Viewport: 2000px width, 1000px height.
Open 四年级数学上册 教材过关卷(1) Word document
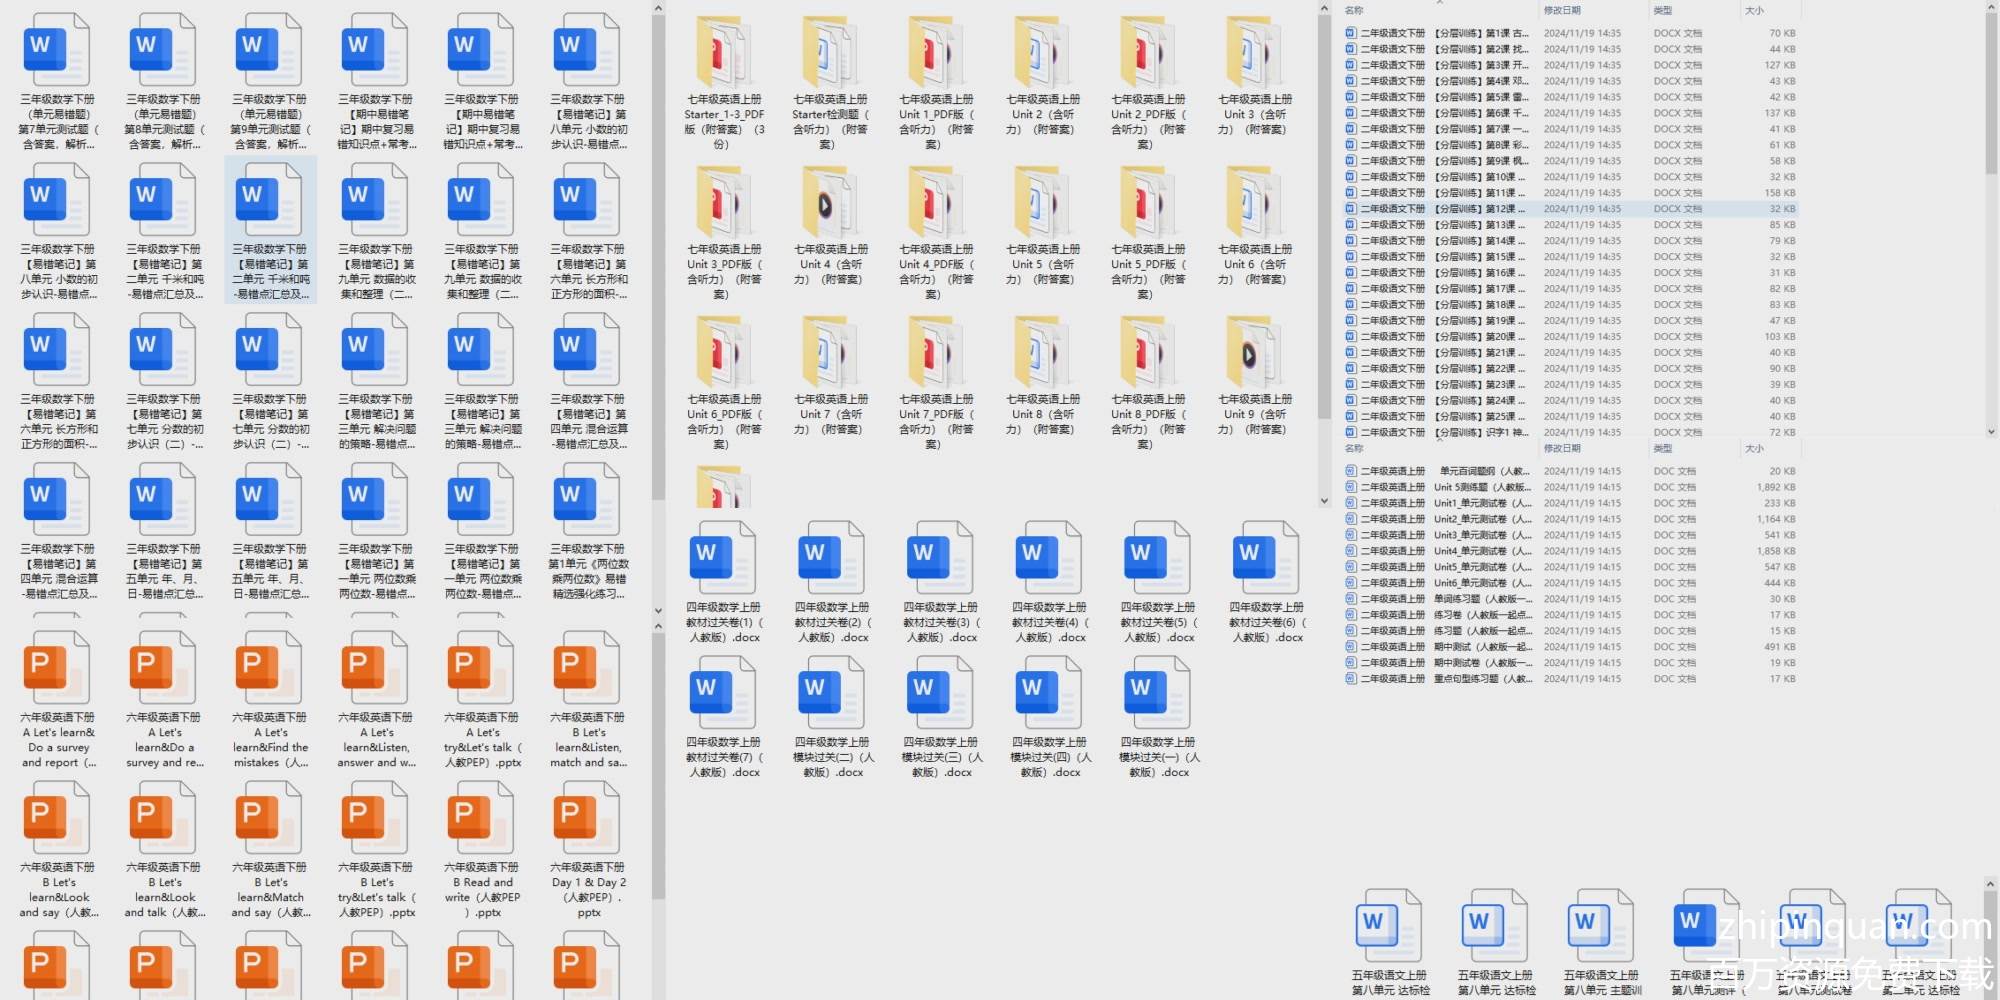pos(723,559)
